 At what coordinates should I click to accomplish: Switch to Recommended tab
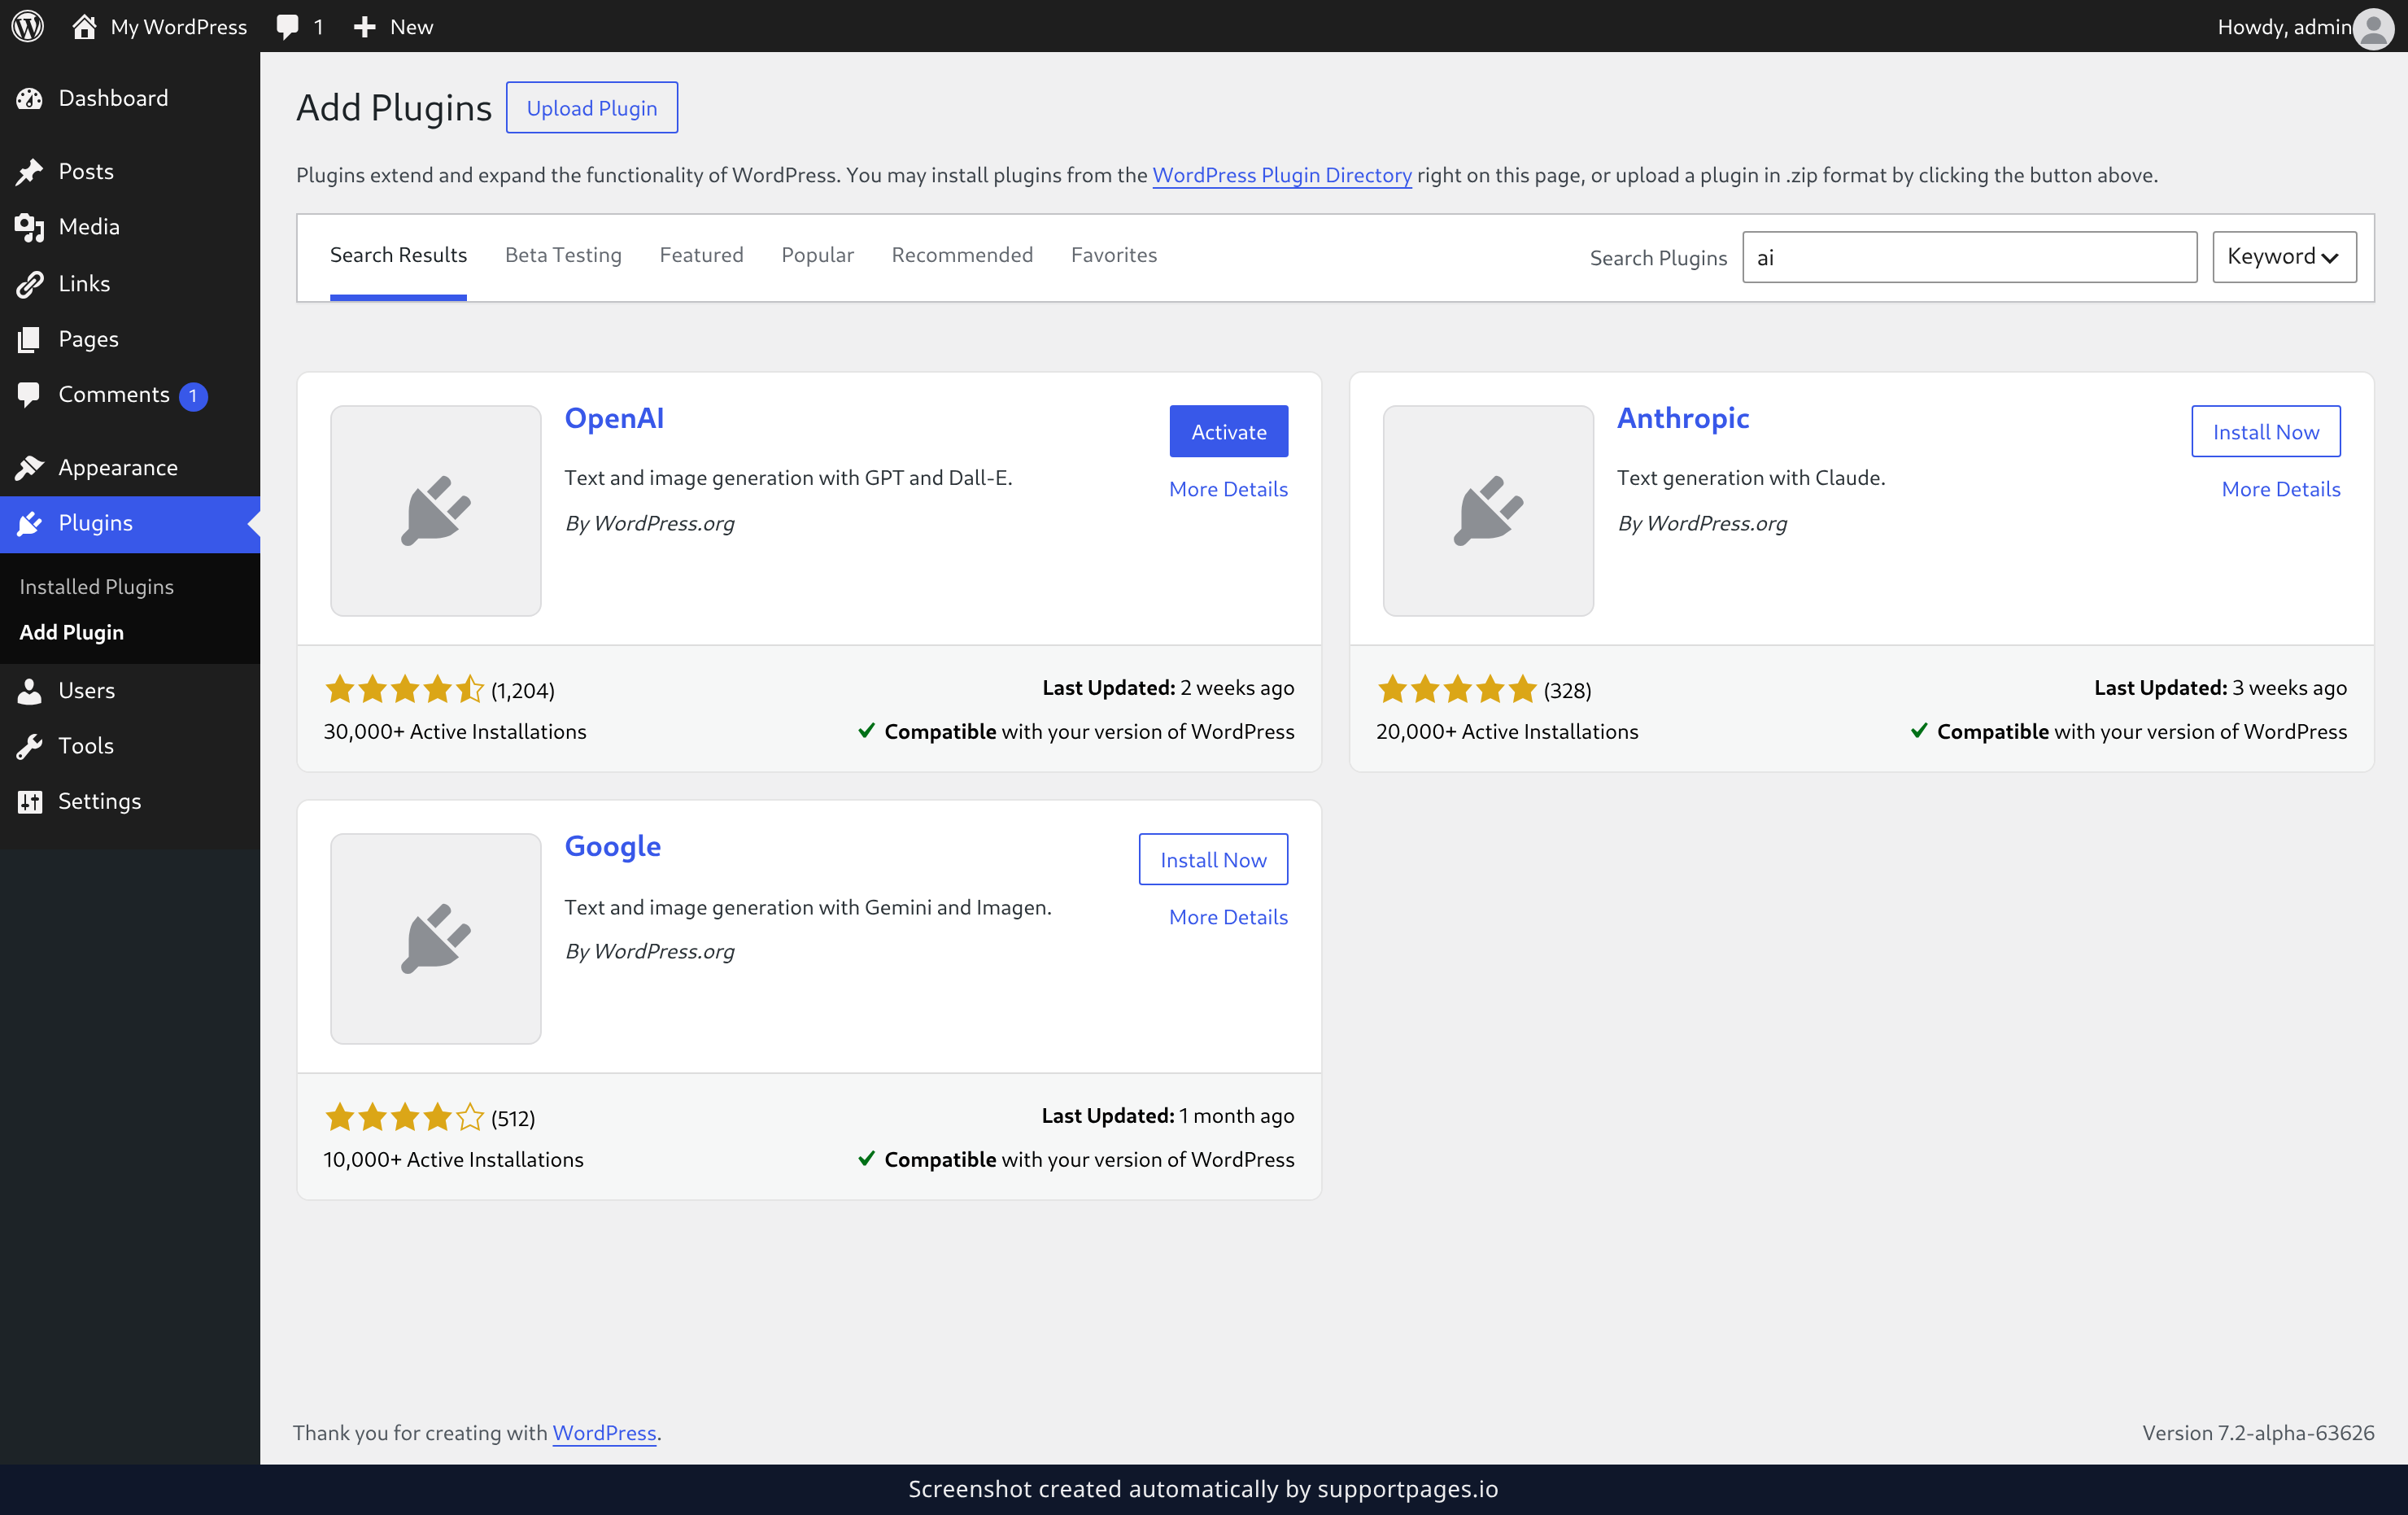(x=962, y=255)
